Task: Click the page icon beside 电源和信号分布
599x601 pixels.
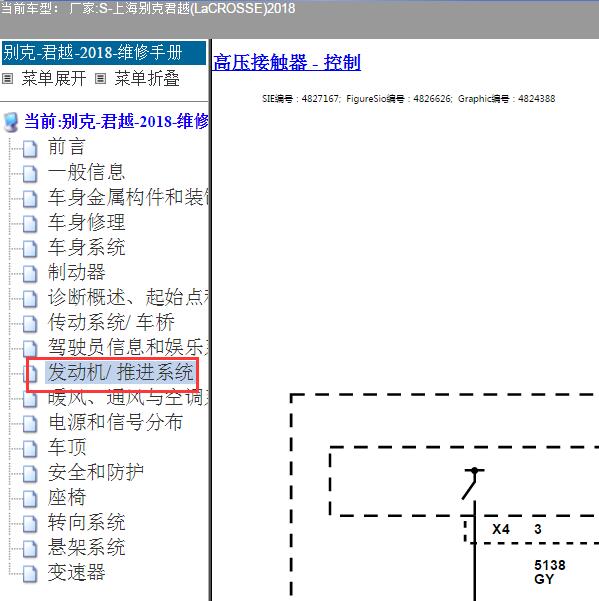Action: click(x=30, y=424)
